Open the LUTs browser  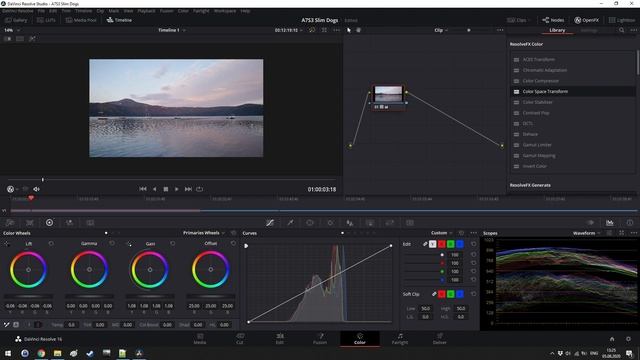46,20
